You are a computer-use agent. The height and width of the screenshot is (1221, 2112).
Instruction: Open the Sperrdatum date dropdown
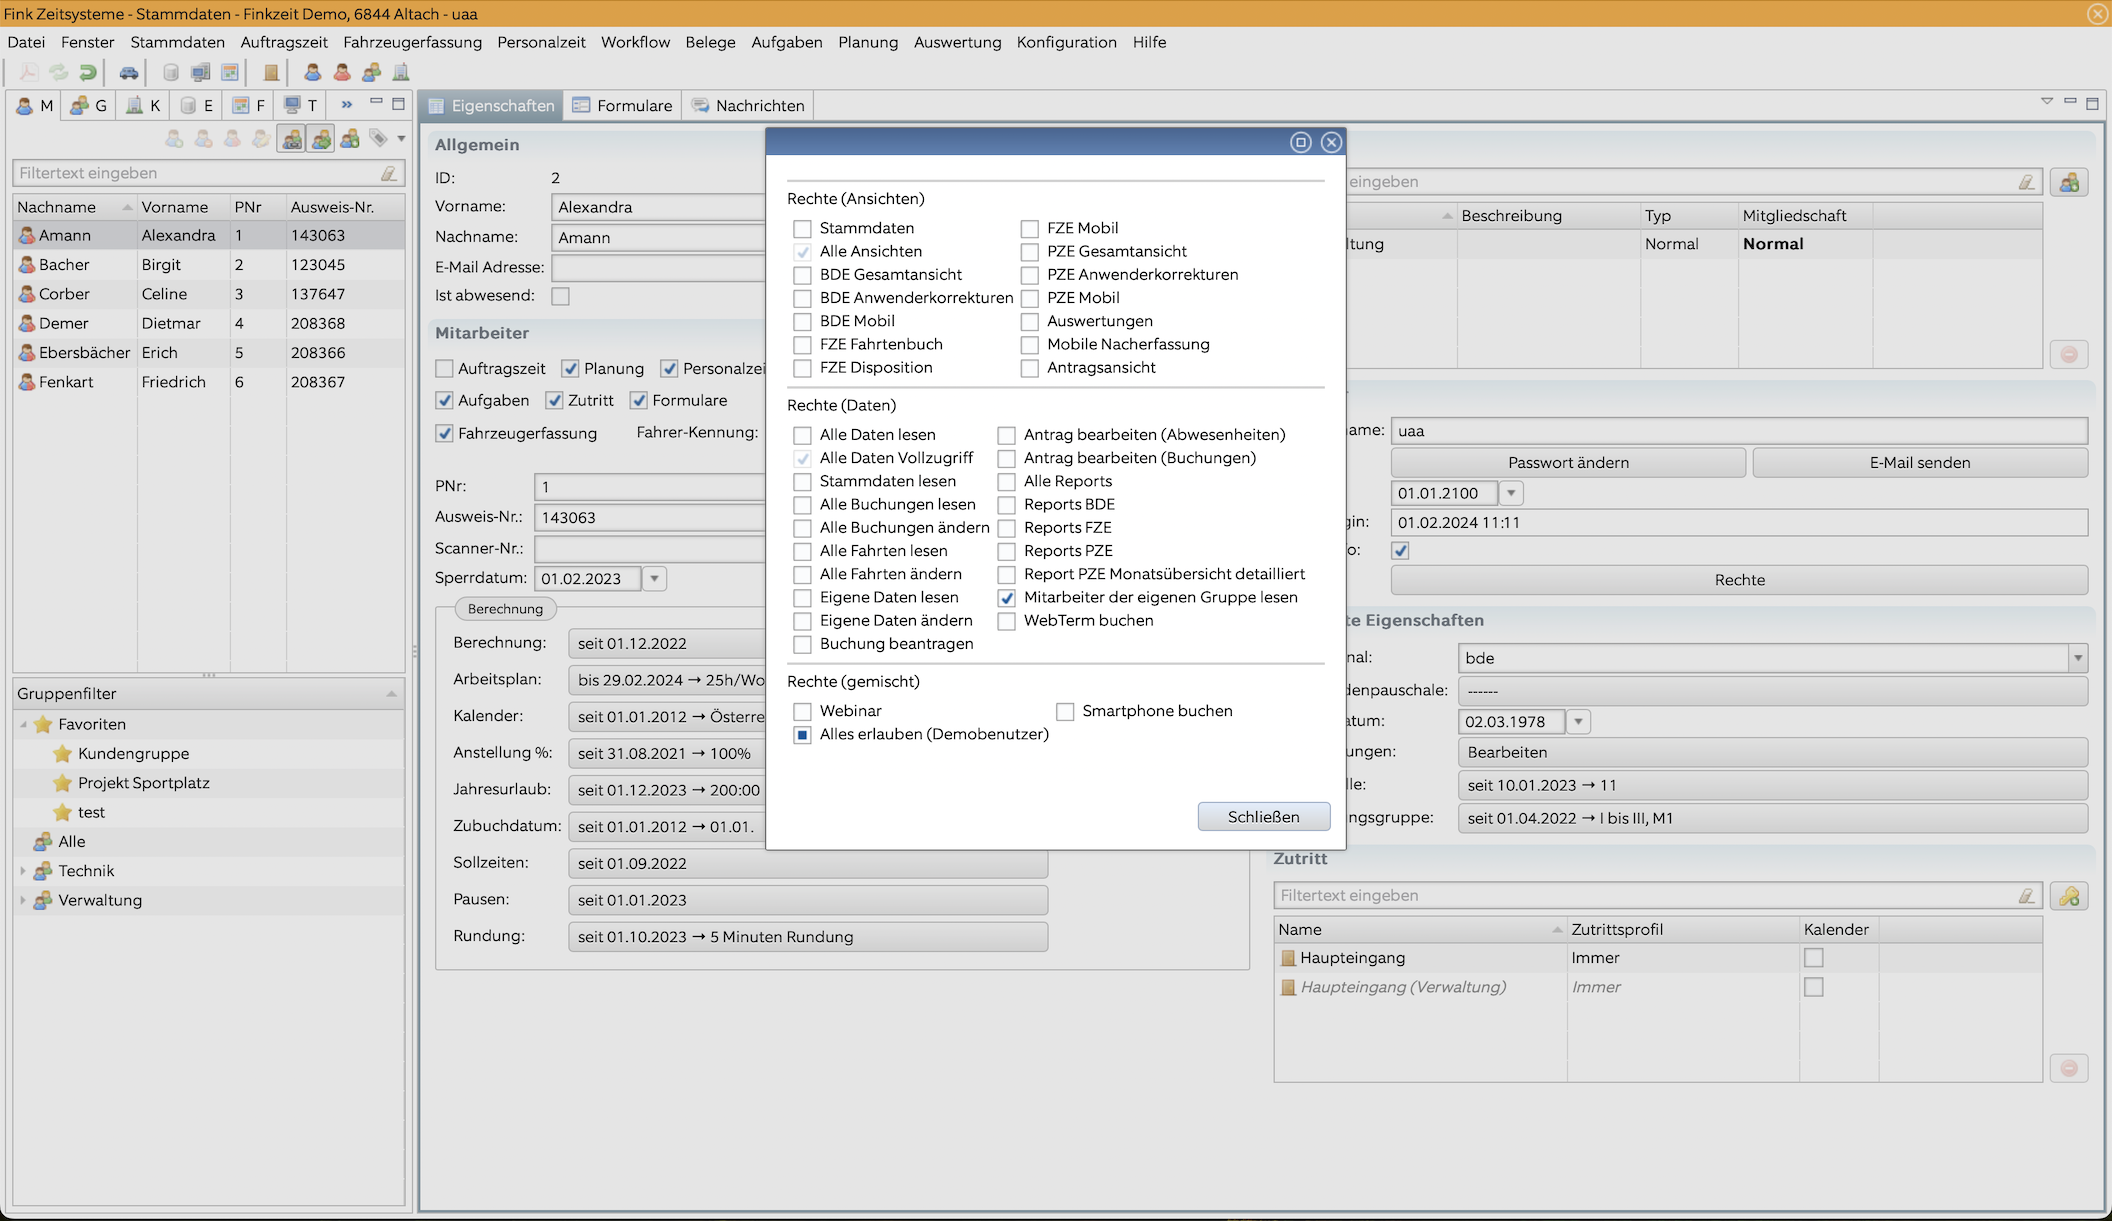click(654, 579)
